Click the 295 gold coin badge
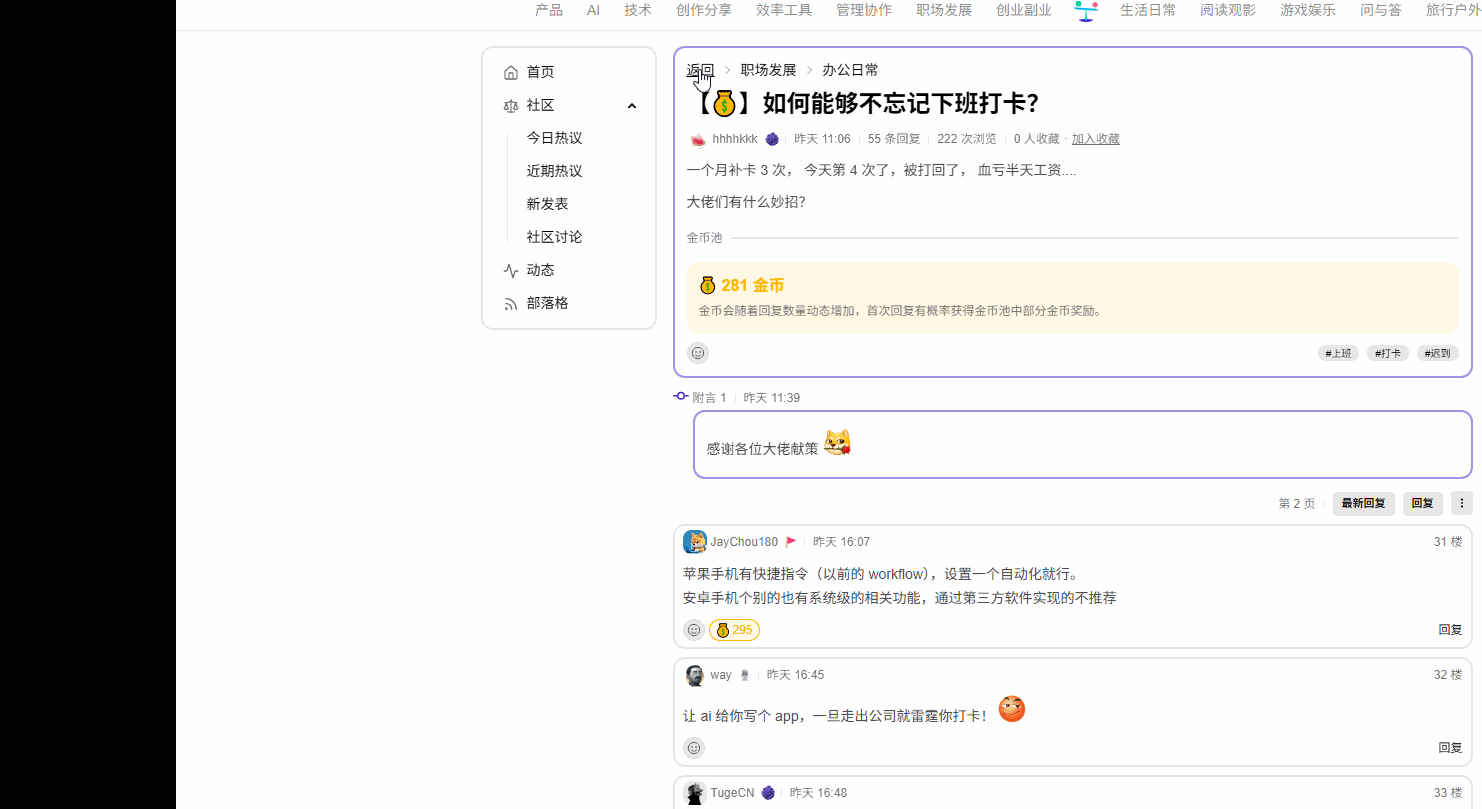The width and height of the screenshot is (1482, 809). tap(734, 630)
